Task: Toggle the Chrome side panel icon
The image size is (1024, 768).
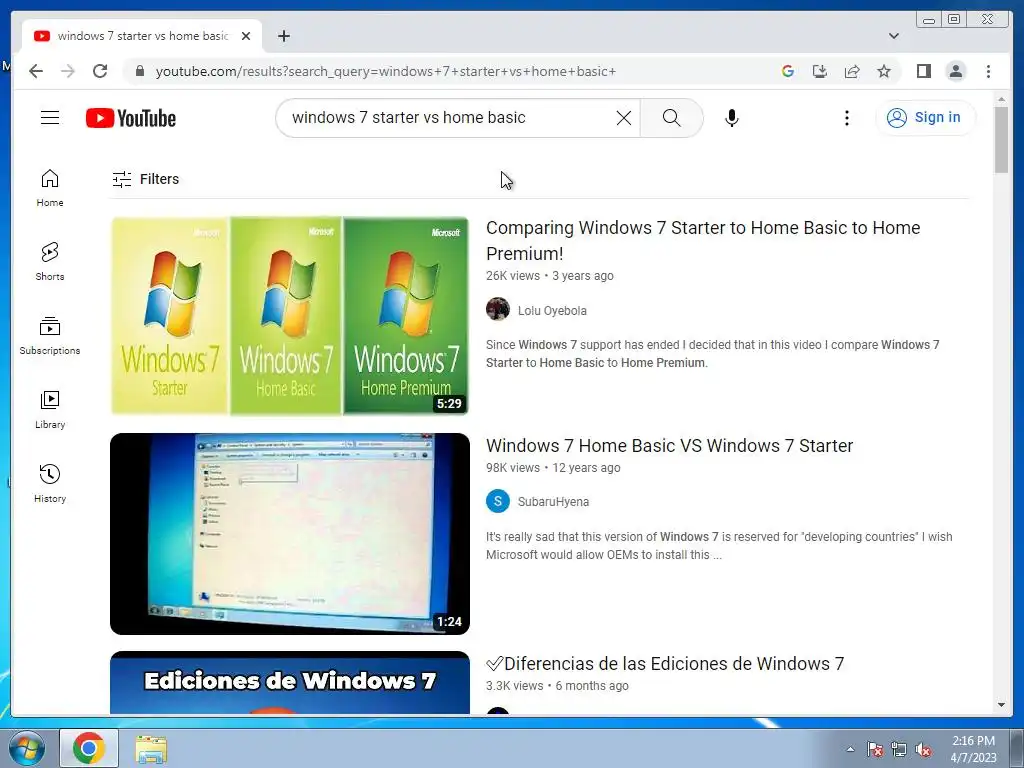Action: (923, 71)
